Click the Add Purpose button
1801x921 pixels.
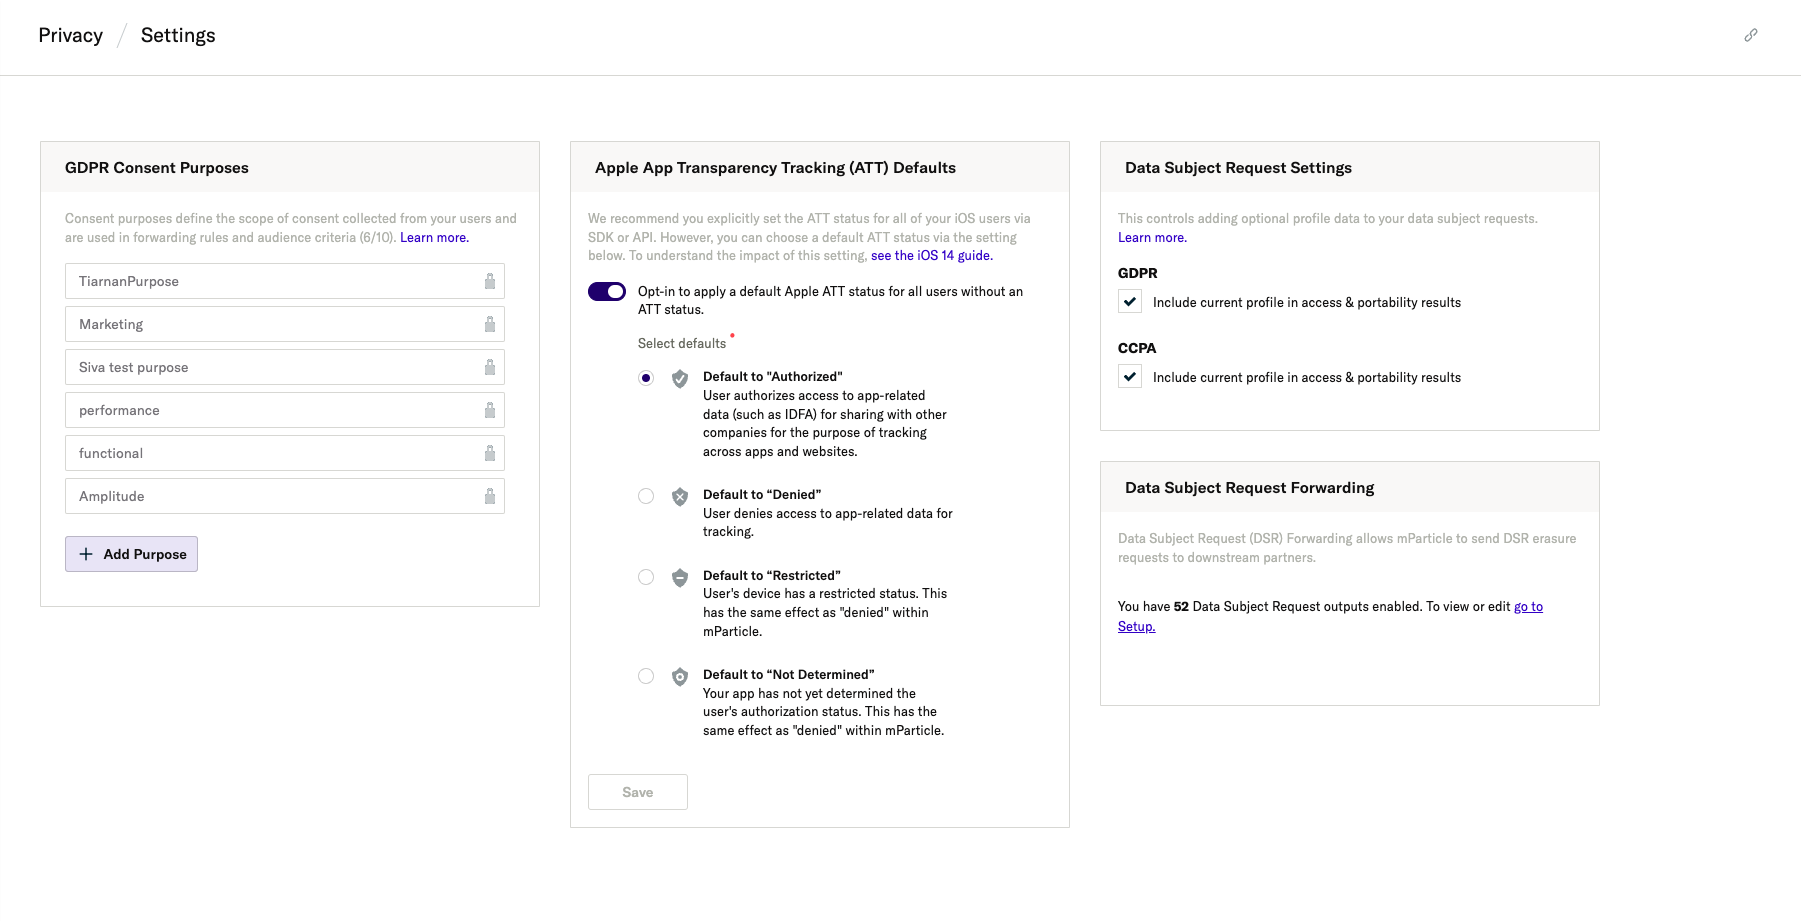click(x=131, y=554)
